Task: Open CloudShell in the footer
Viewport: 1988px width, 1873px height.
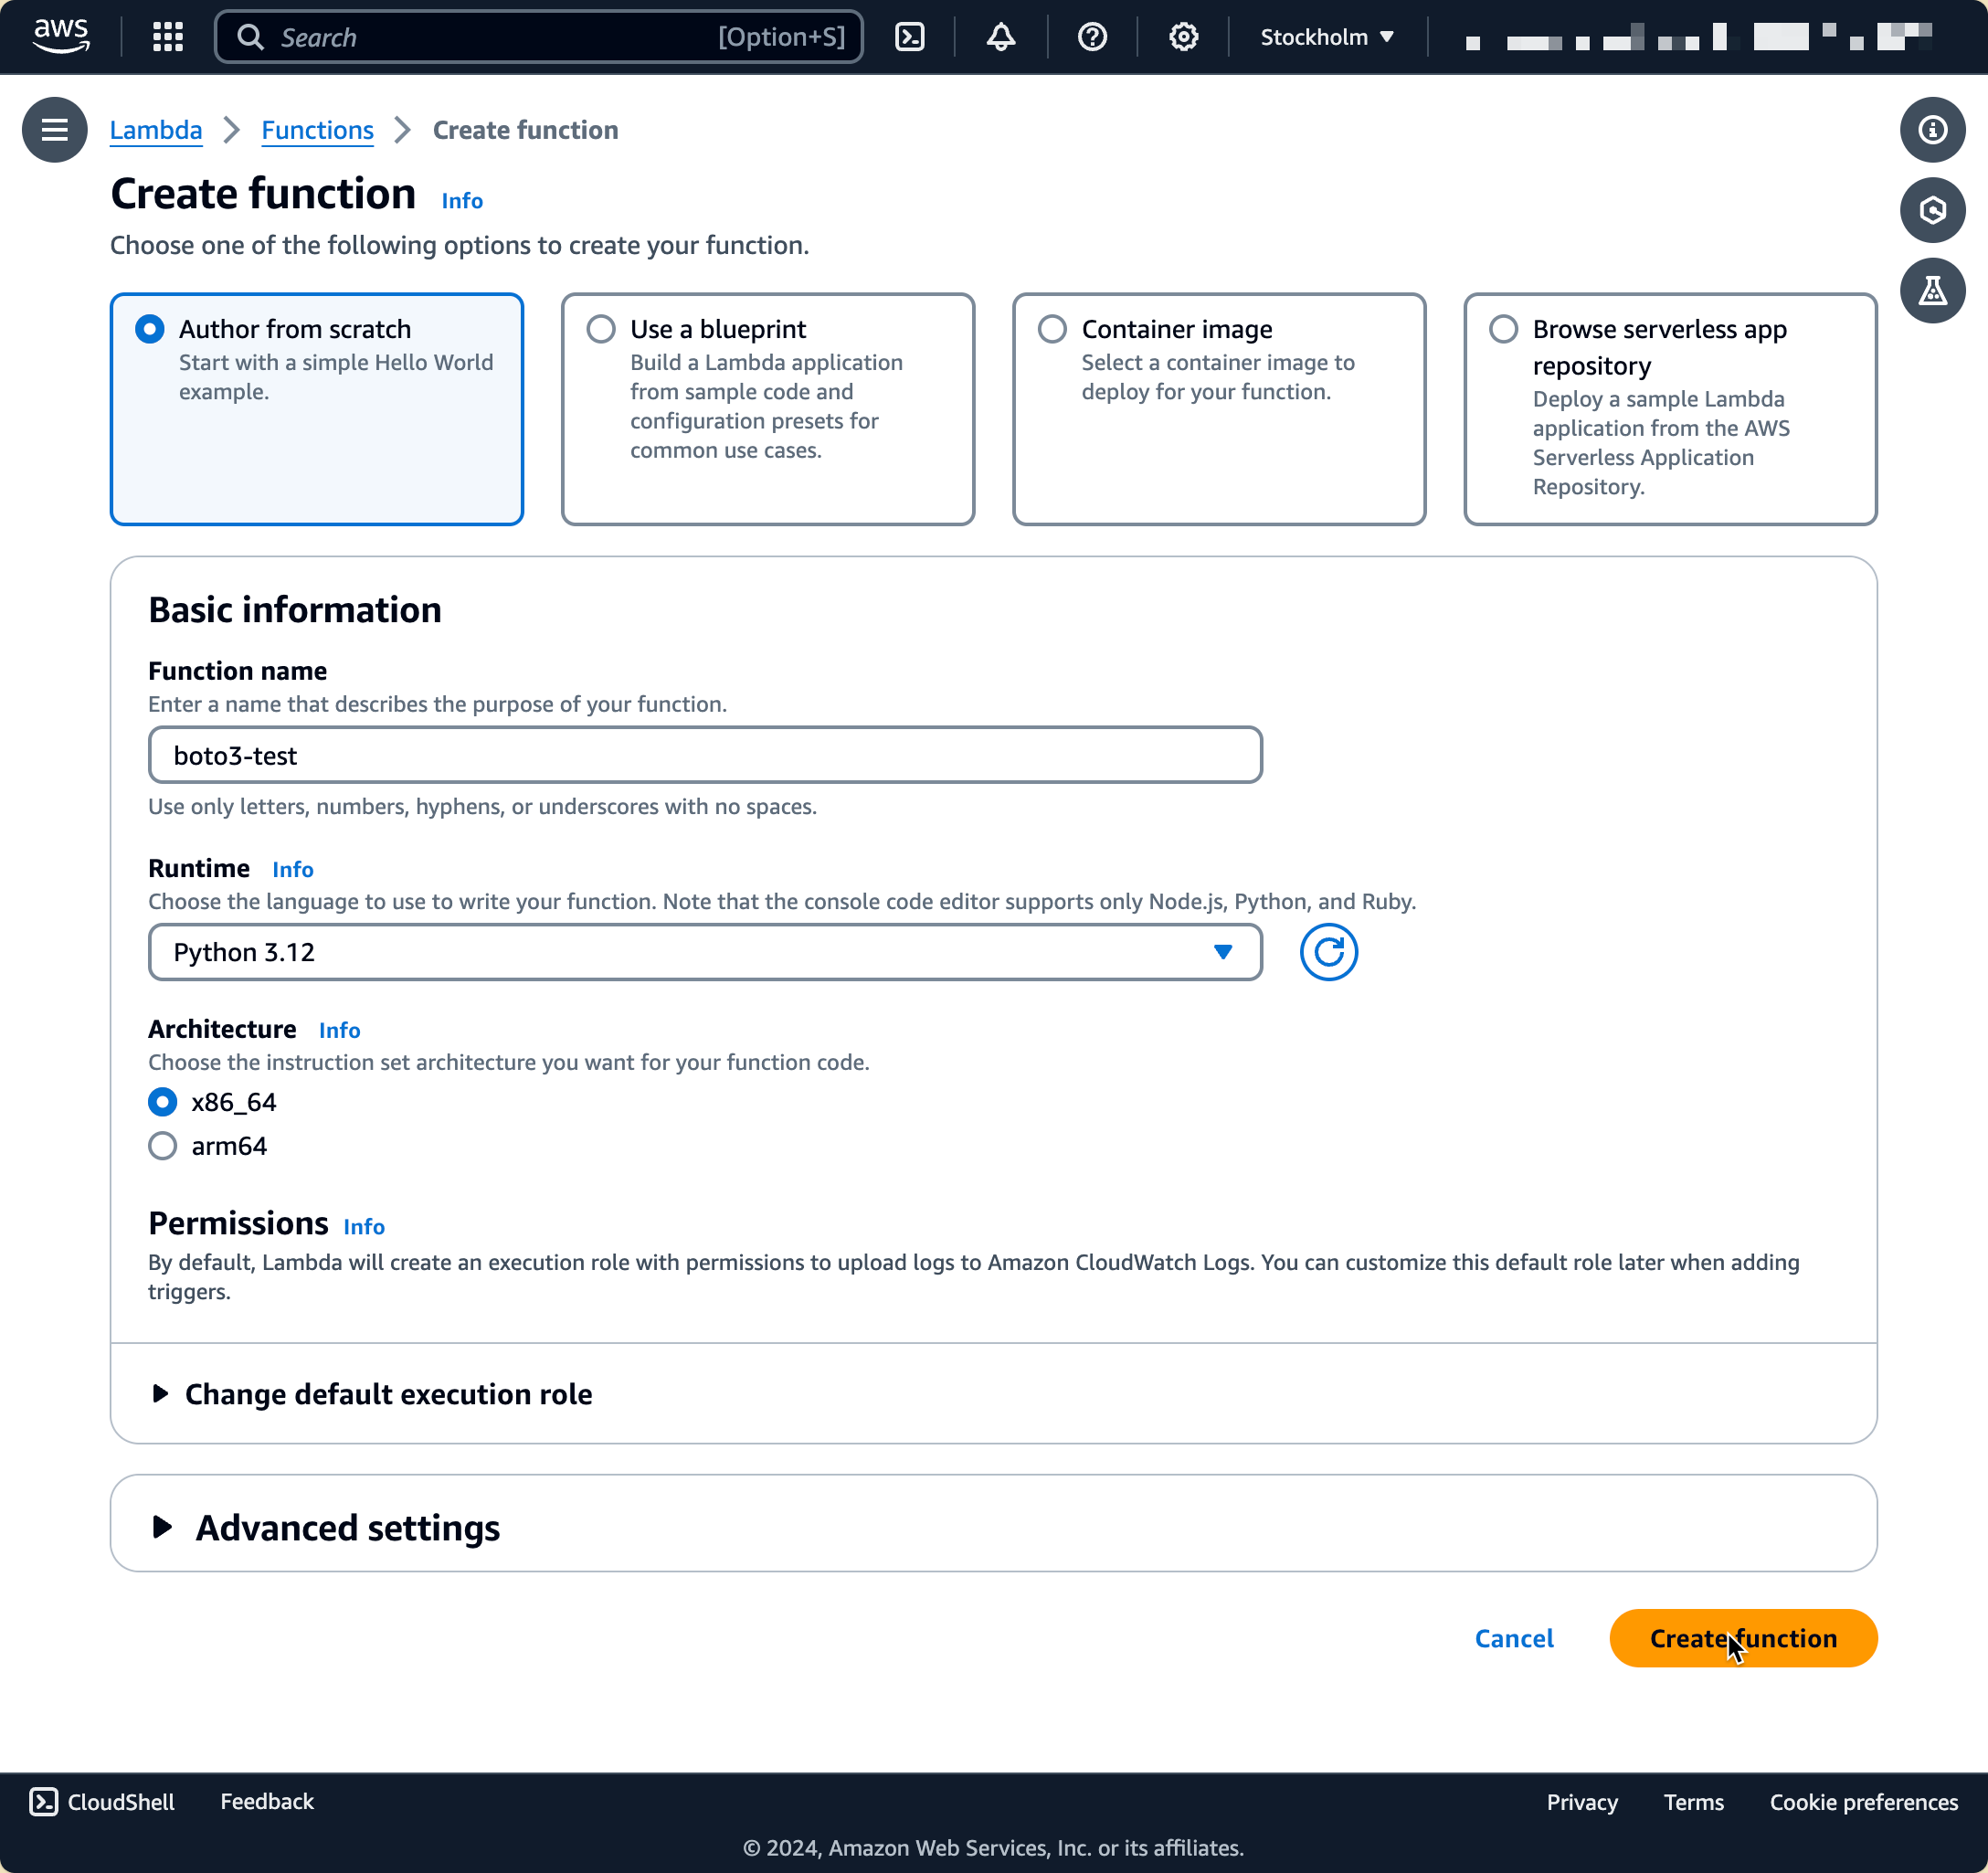Action: 102,1802
